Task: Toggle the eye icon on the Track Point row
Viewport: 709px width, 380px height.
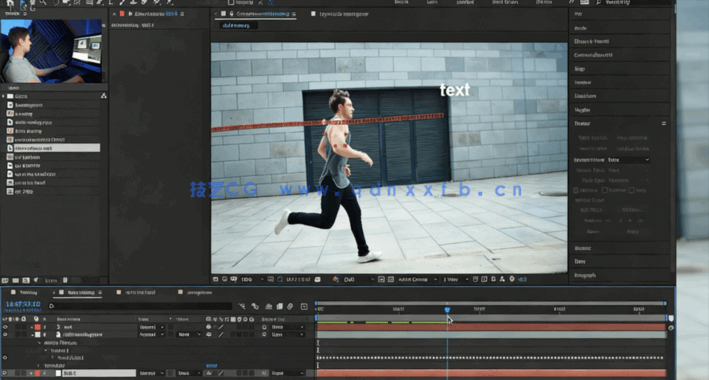Action: 5,358
